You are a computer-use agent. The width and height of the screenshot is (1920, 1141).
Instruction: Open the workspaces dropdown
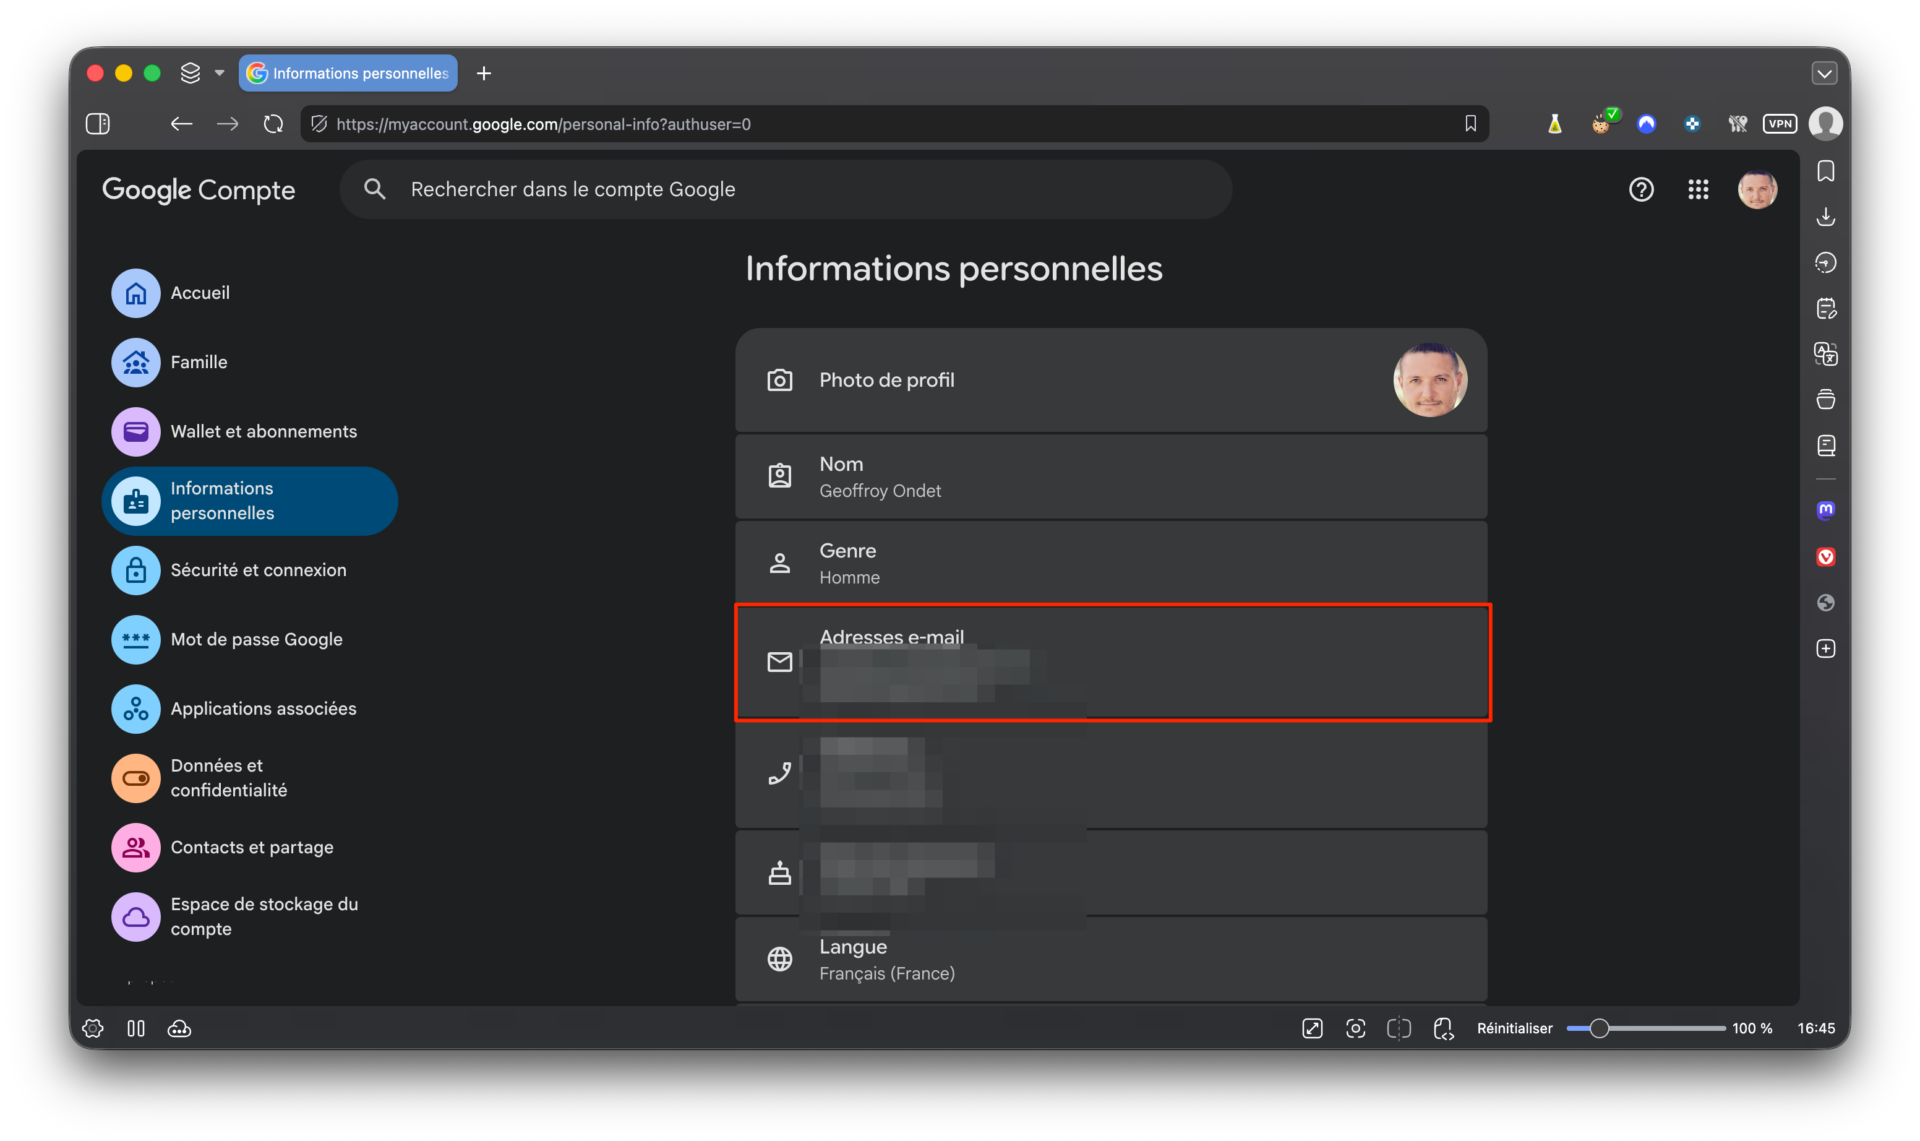(201, 73)
